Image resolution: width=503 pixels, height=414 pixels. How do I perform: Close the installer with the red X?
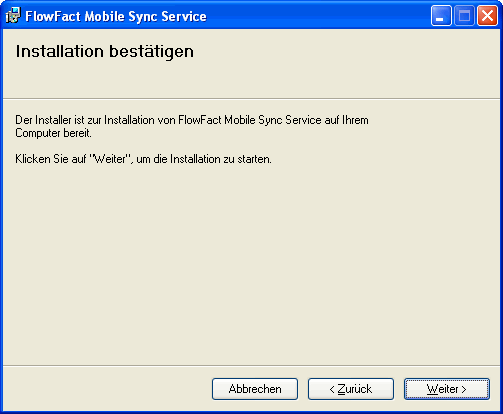(x=487, y=15)
